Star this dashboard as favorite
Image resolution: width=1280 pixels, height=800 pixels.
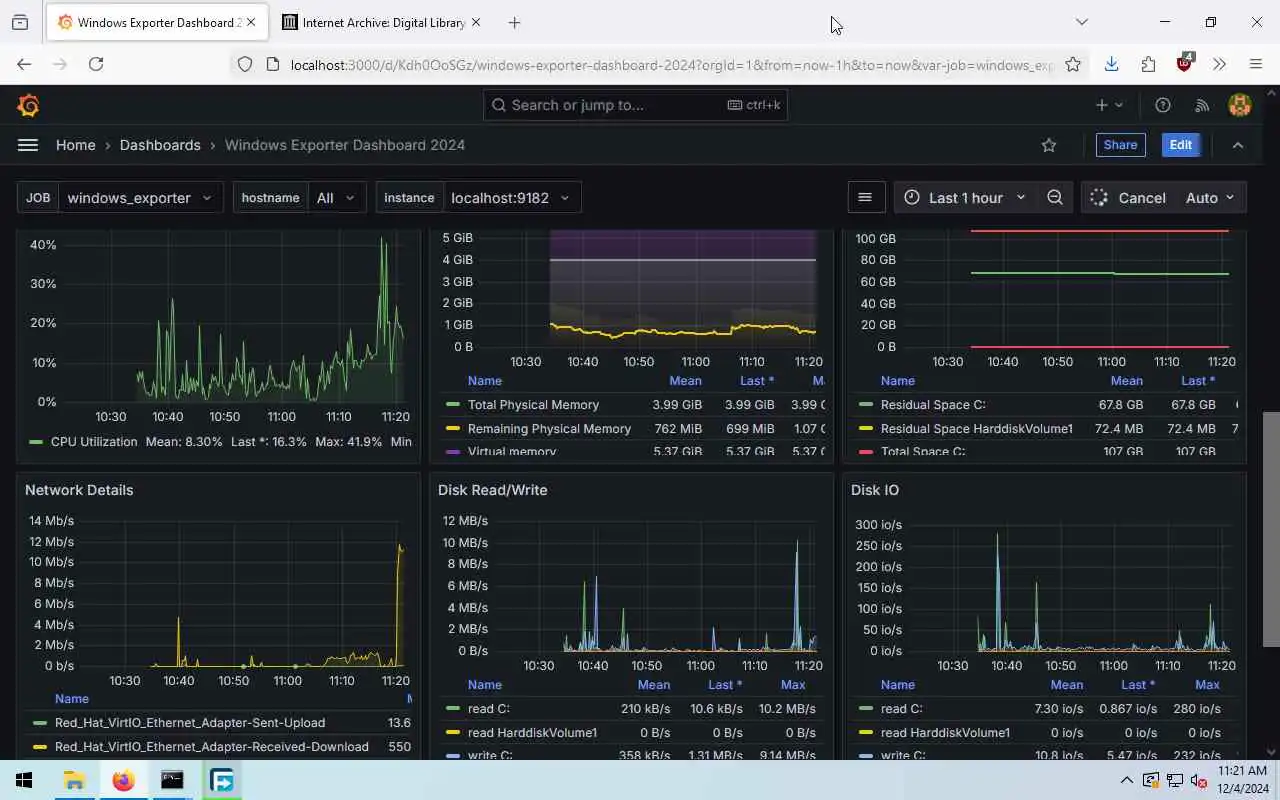point(1049,145)
